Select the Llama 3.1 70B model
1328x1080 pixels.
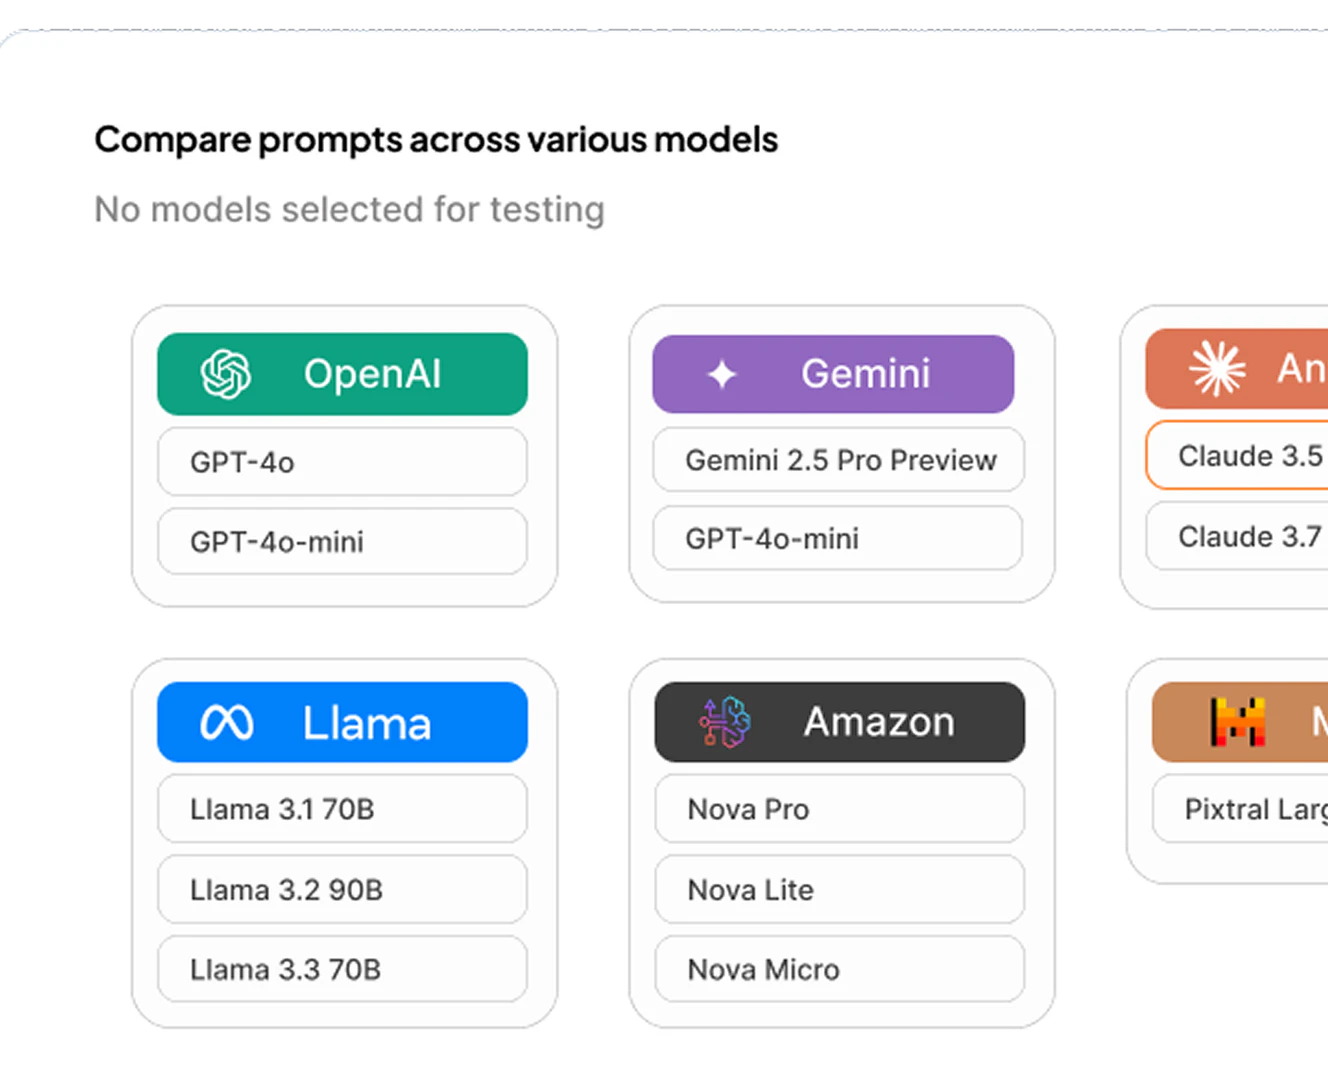342,809
